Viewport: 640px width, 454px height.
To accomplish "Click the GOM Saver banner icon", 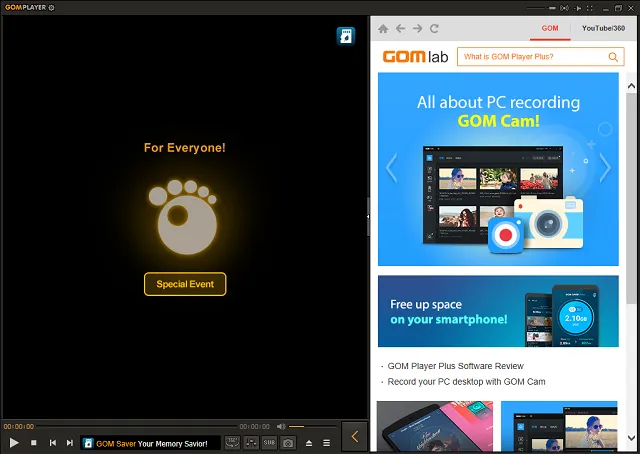I will point(88,443).
